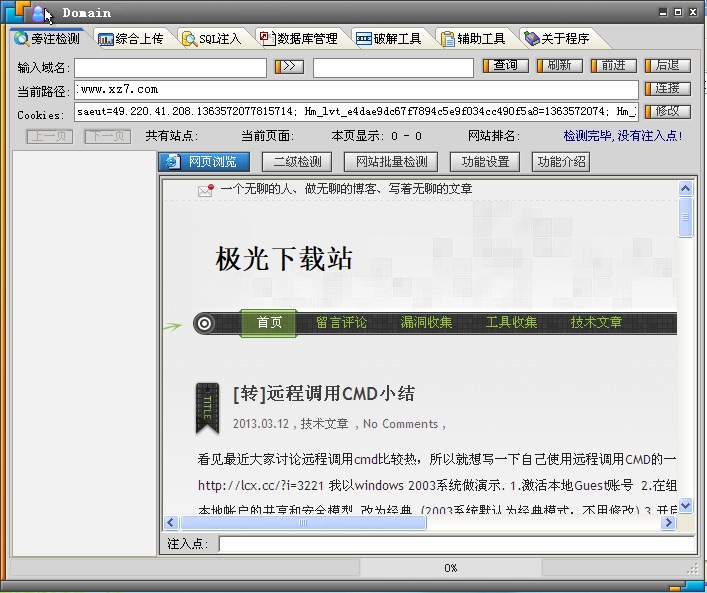707x593 pixels.
Task: Click the vertical scrollbar down arrow
Action: pos(685,506)
